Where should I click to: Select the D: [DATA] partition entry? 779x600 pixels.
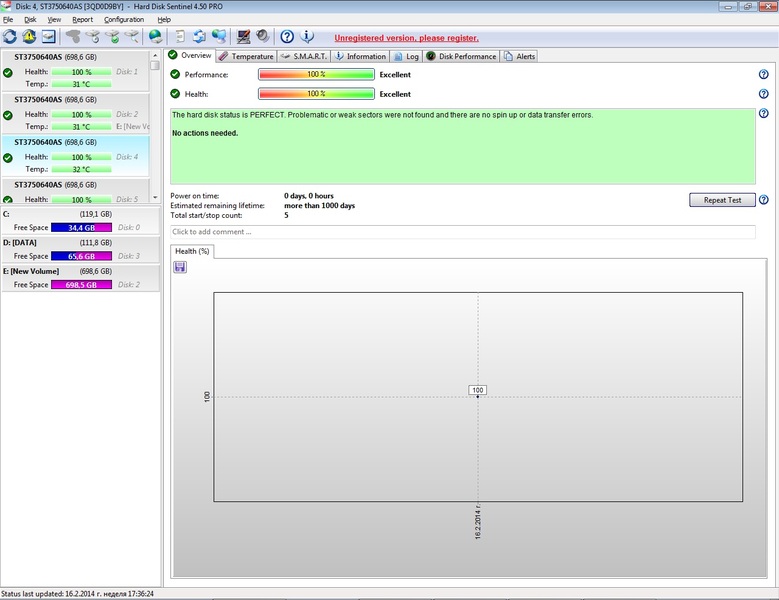pos(80,249)
